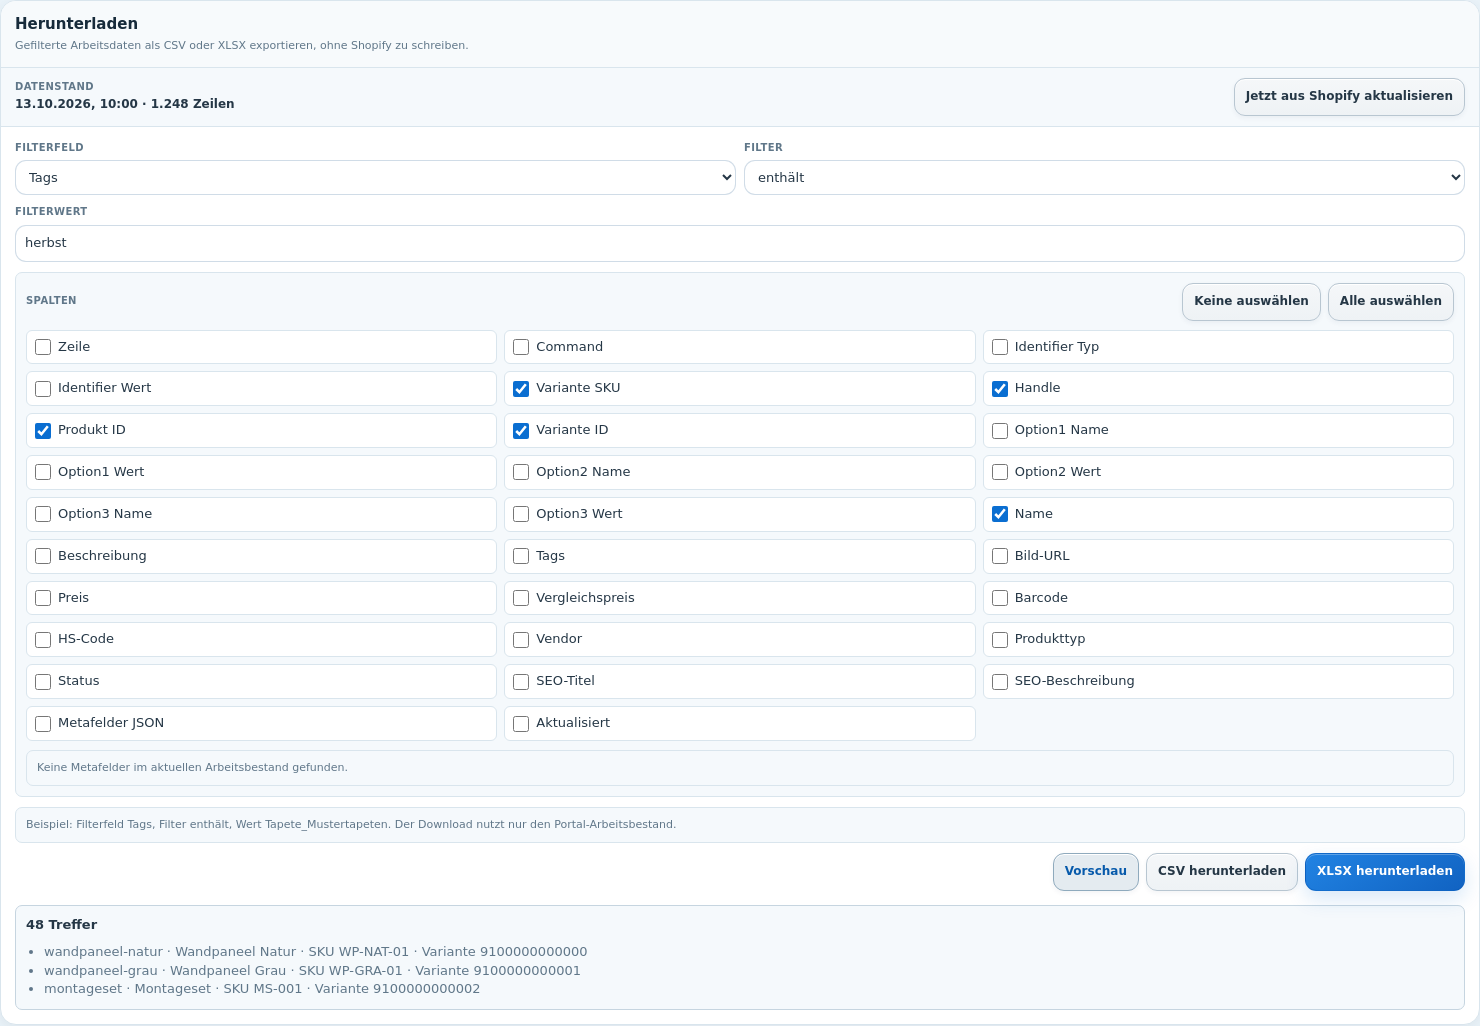Check the Option3 Name checkbox

(43, 514)
